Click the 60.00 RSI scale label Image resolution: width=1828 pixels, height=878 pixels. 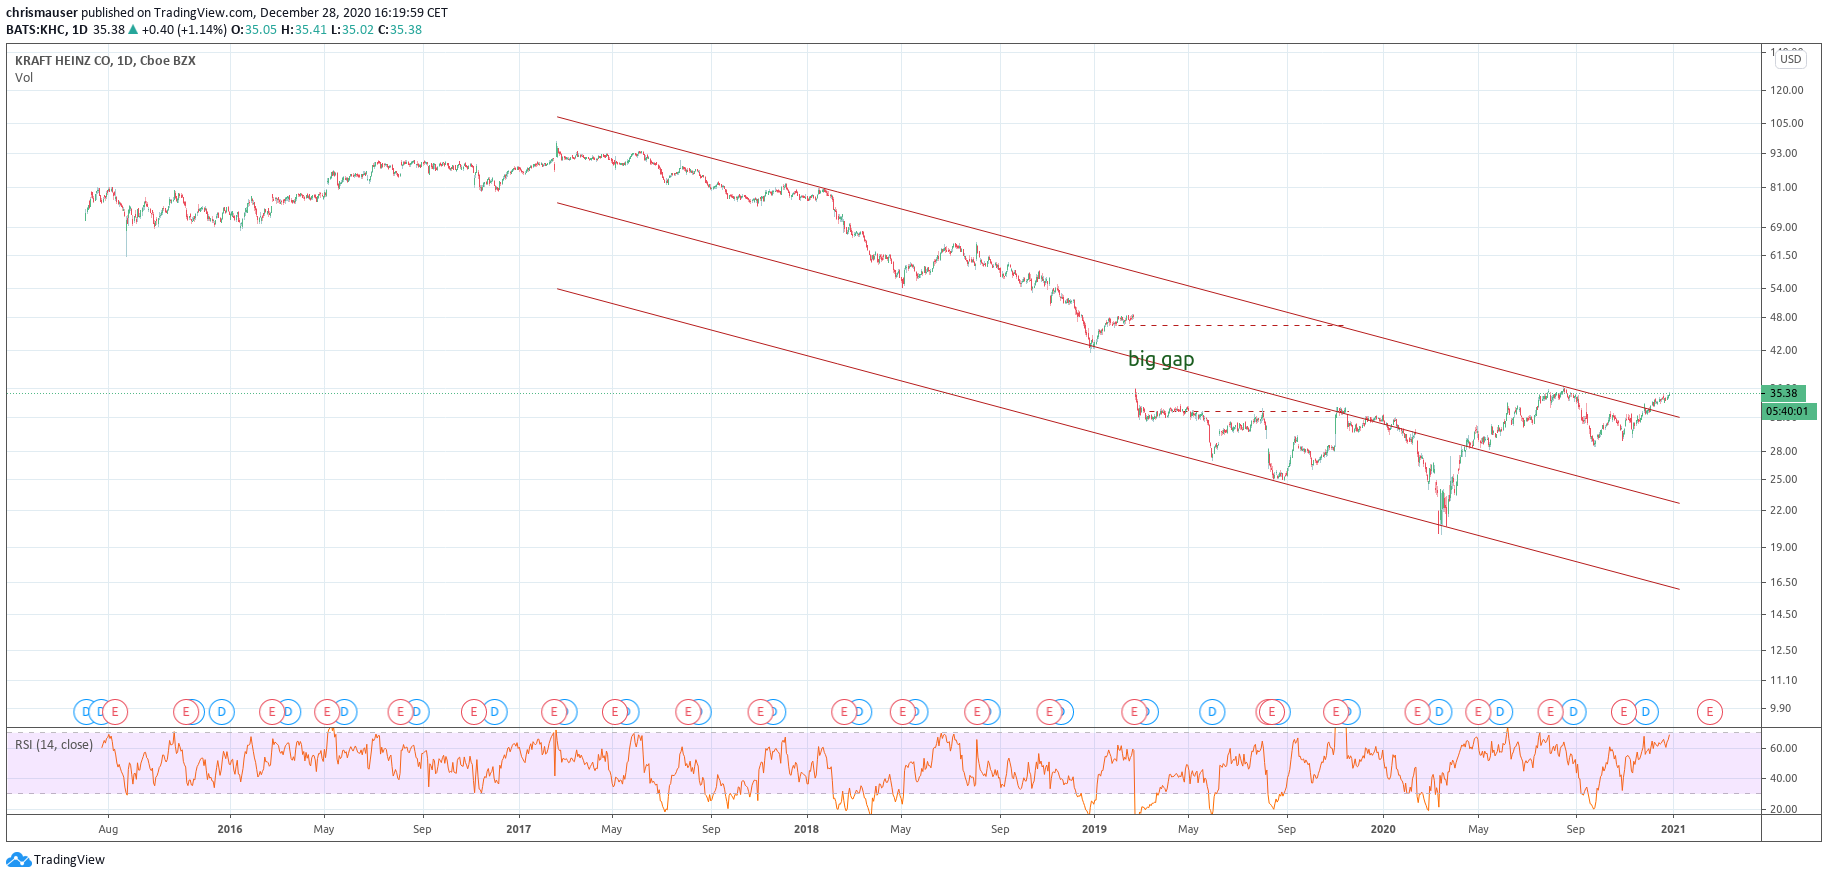[x=1784, y=748]
